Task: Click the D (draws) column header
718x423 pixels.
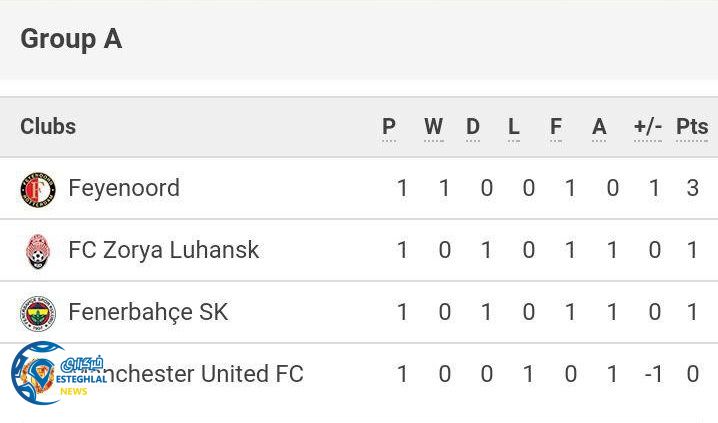Action: [x=473, y=127]
